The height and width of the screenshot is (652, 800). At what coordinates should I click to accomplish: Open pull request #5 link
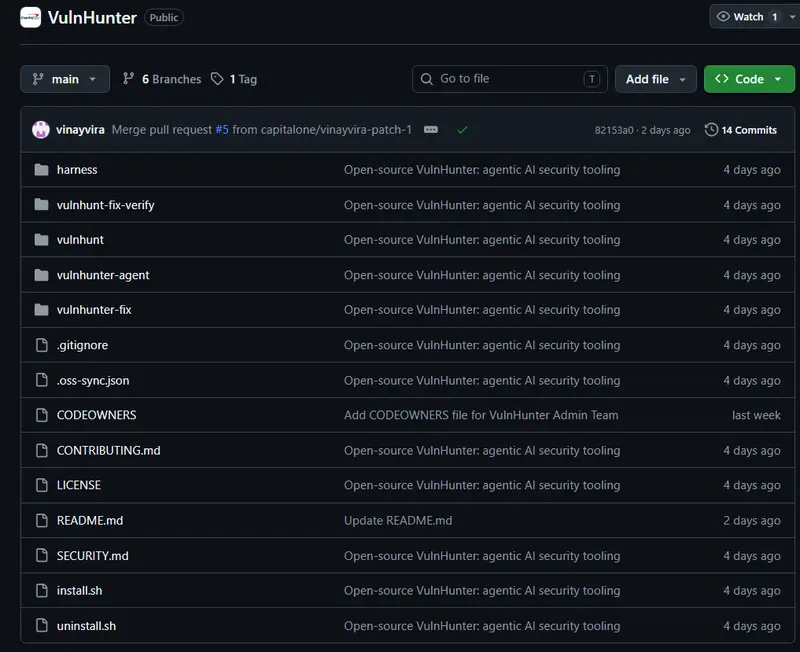tap(222, 130)
